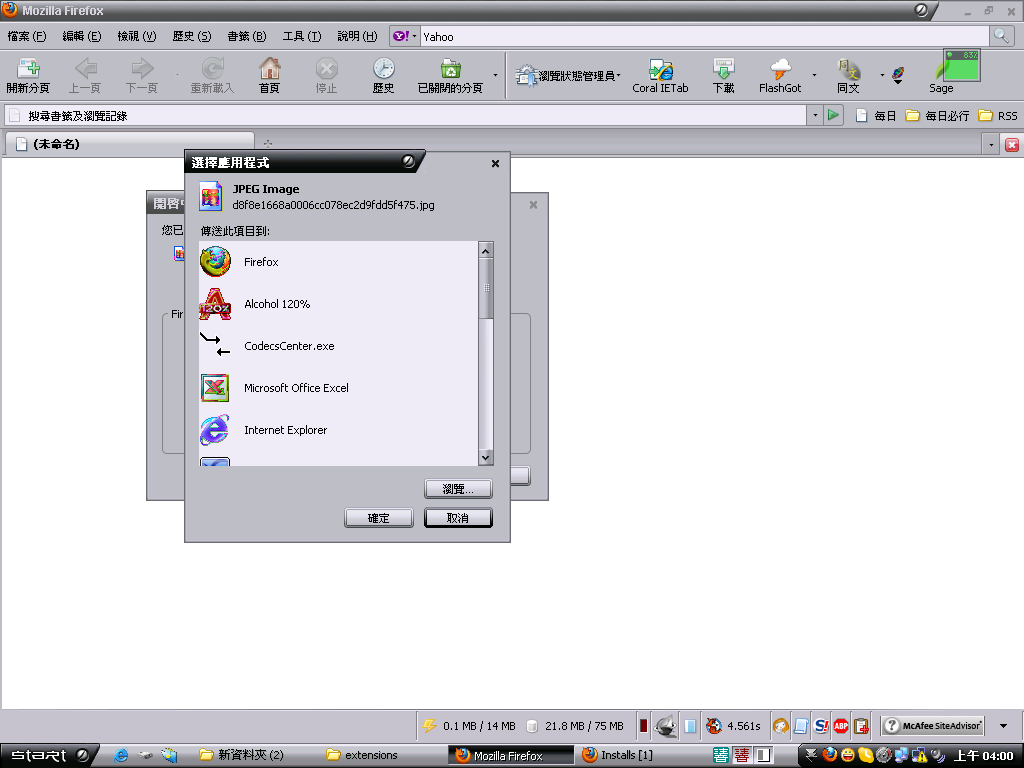Open the 書籤 (Bookmarks) menu

(246, 36)
